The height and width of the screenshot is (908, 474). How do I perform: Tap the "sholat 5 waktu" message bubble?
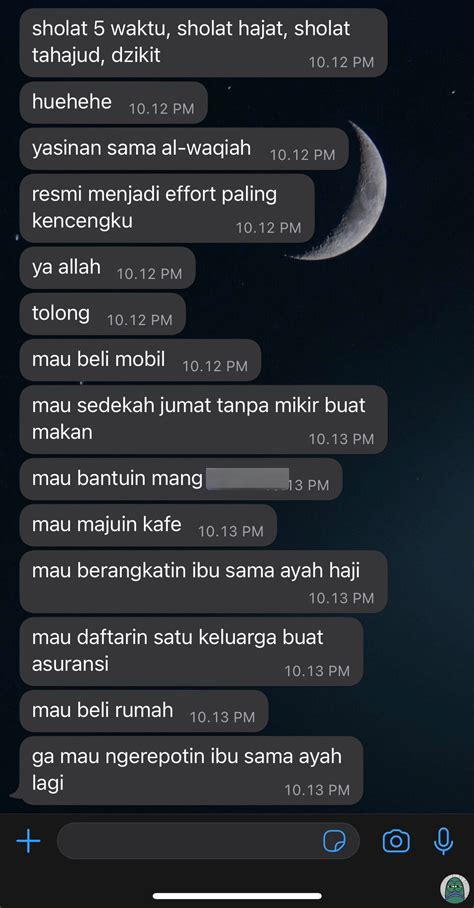click(x=204, y=42)
